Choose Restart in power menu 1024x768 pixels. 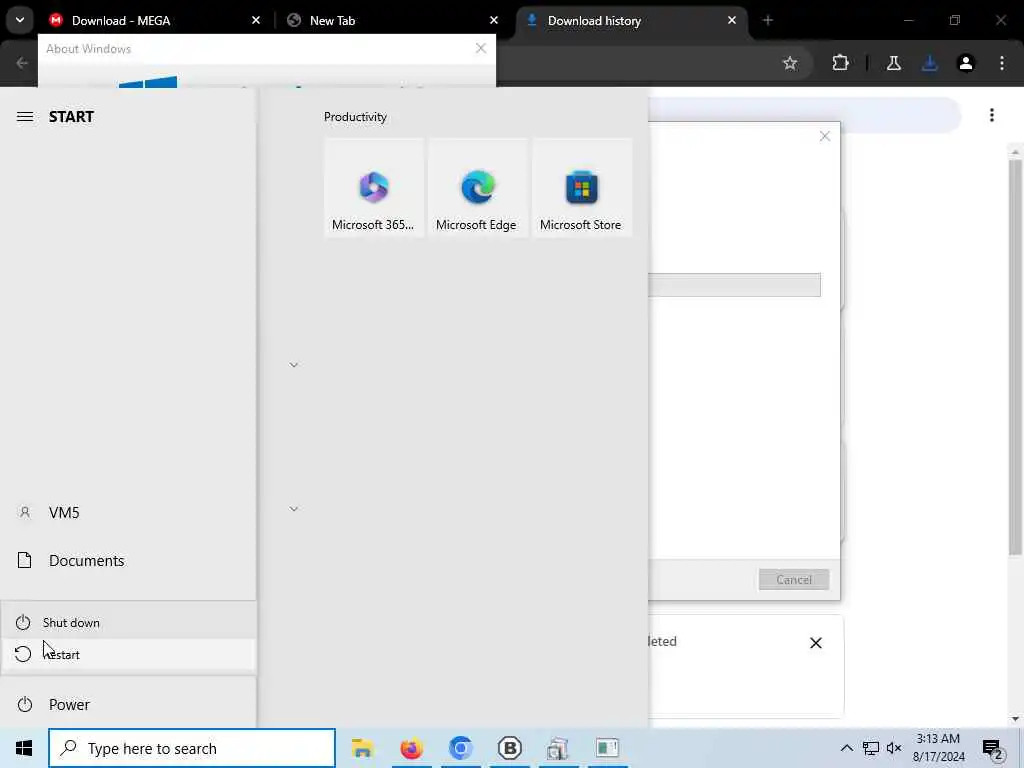[x=128, y=654]
